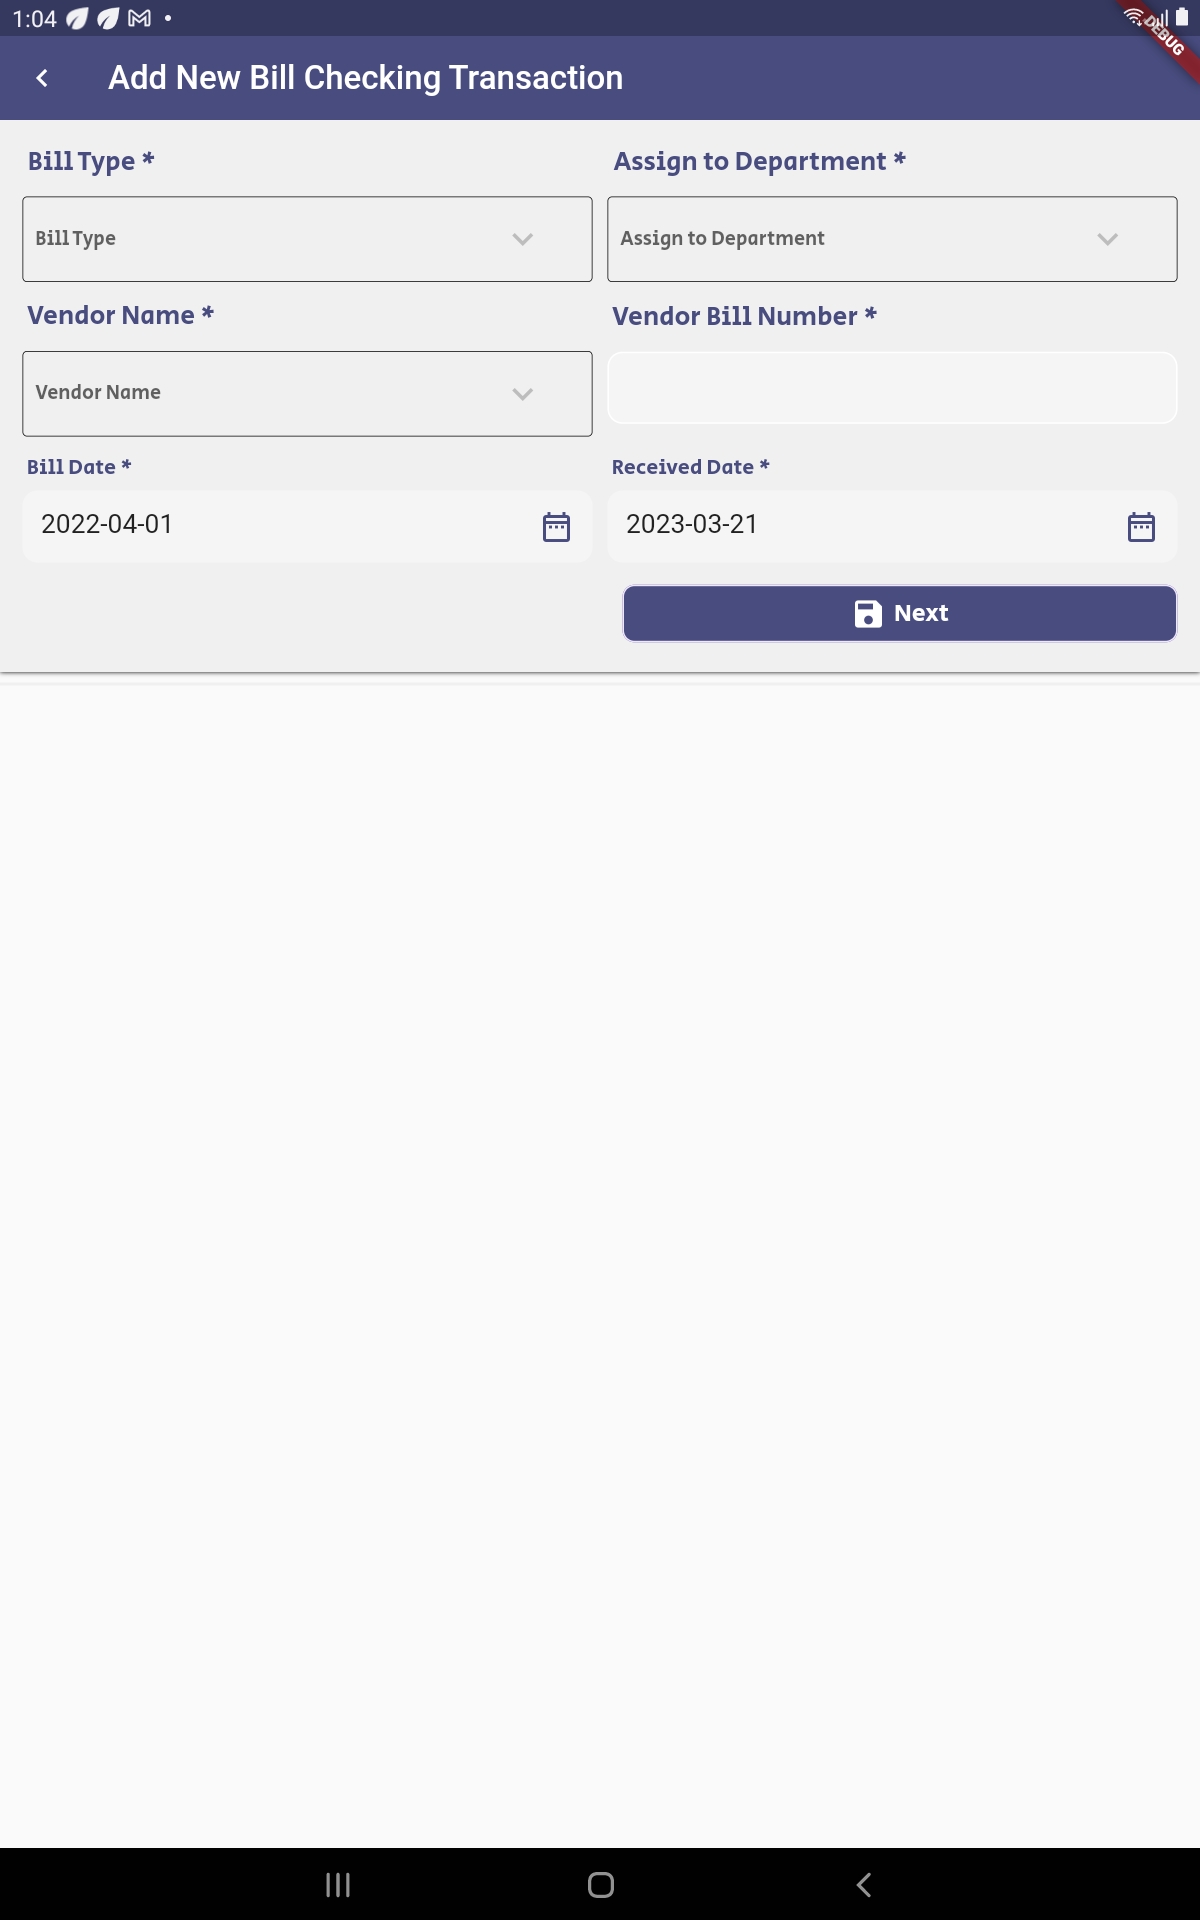Expand the Bill Type dropdown

tap(307, 239)
